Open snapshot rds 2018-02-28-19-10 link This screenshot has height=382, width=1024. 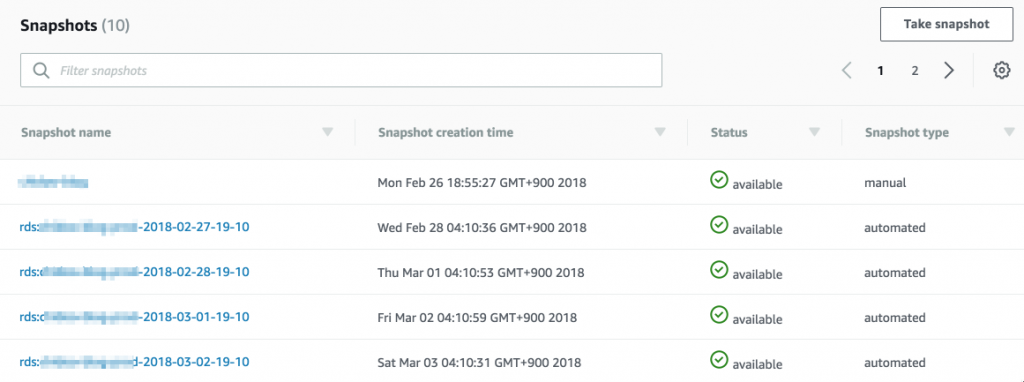tap(135, 272)
